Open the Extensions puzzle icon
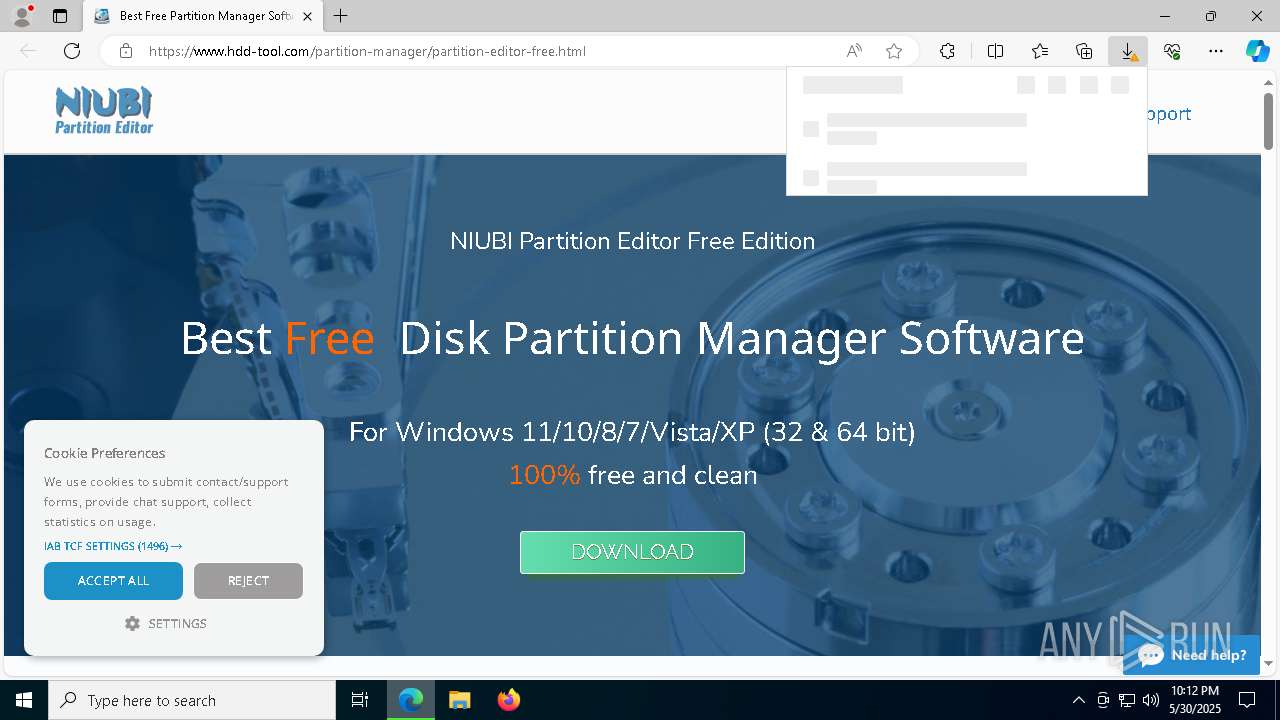Viewport: 1280px width, 720px height. point(947,51)
